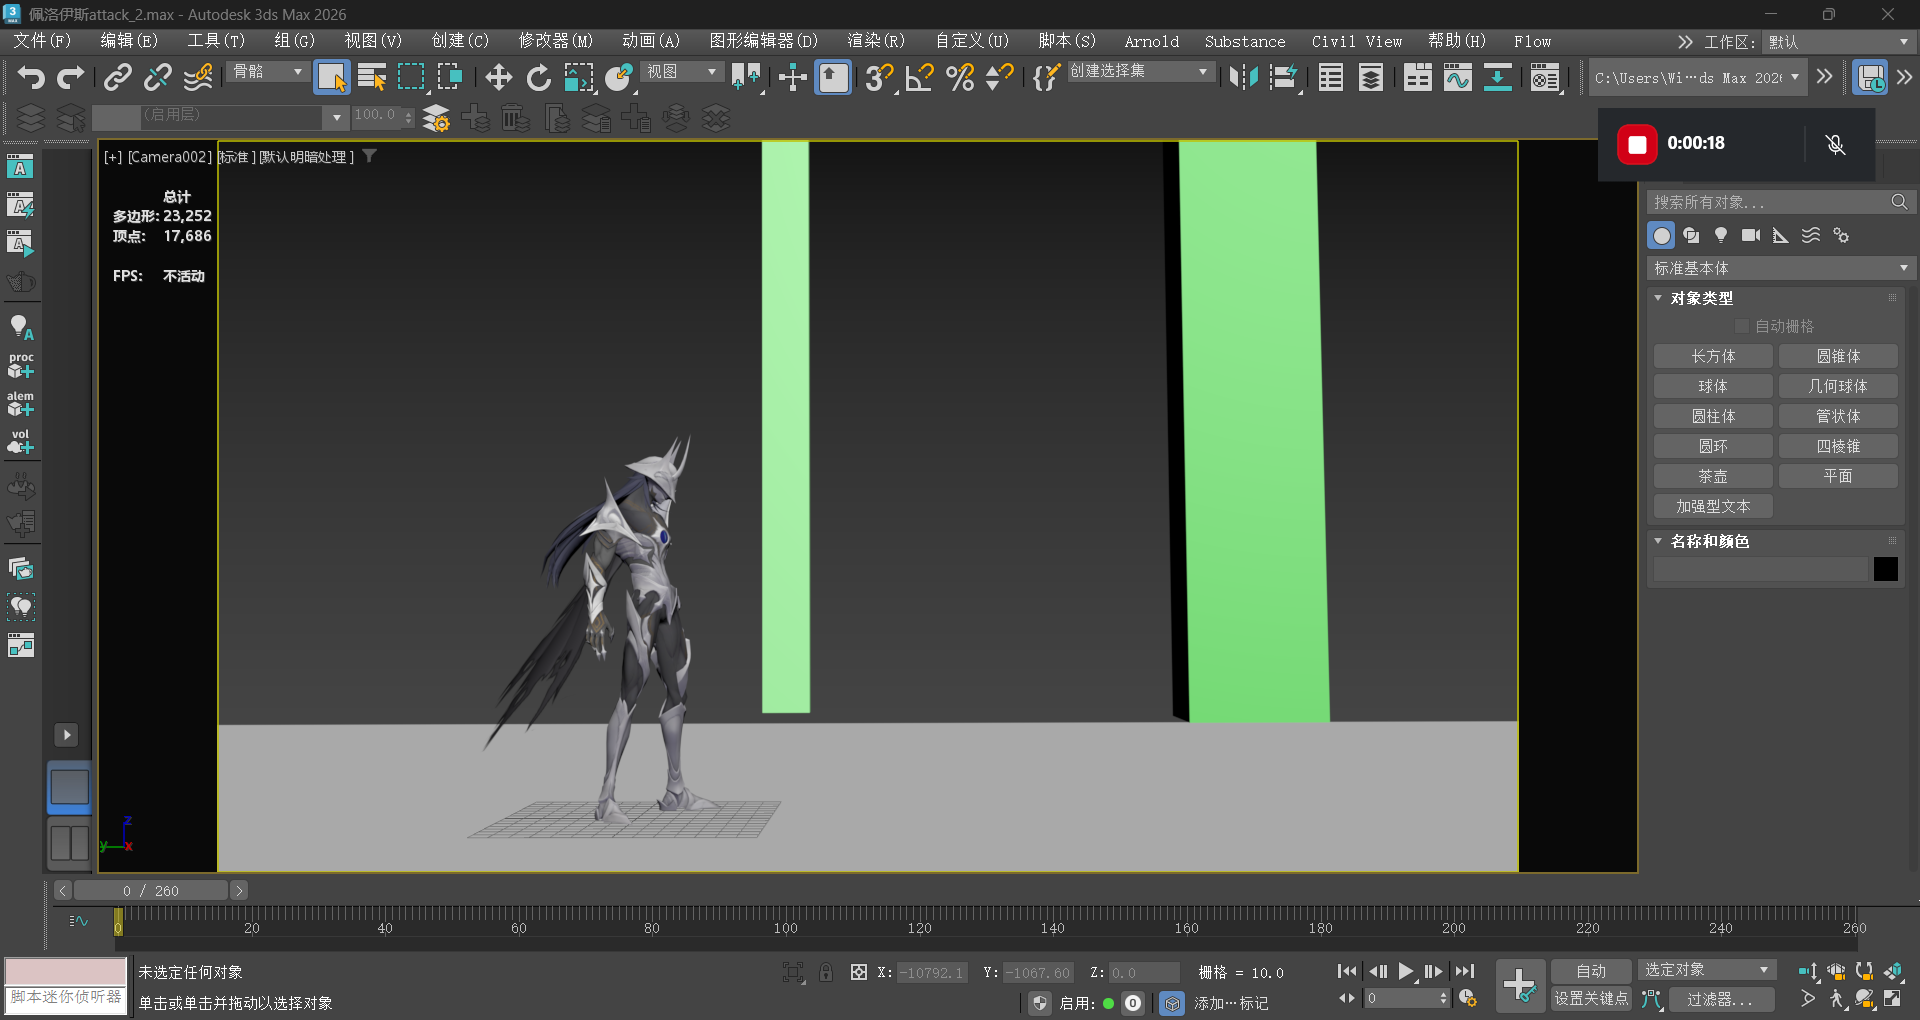Click the timeline frame slider 0 / 260
This screenshot has height=1020, width=1920.
tap(151, 890)
